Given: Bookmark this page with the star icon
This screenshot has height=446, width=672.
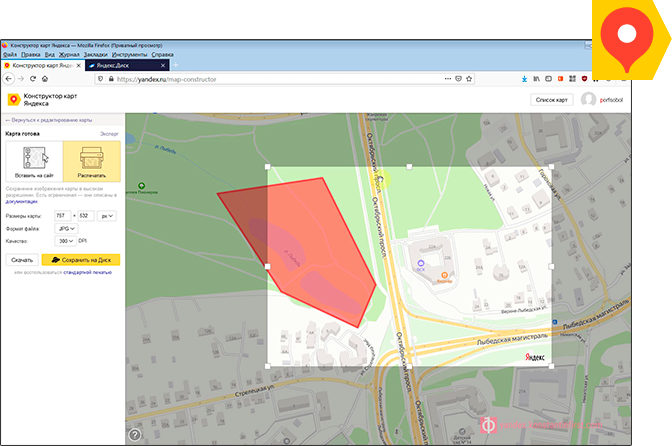Looking at the screenshot, I should coord(469,79).
